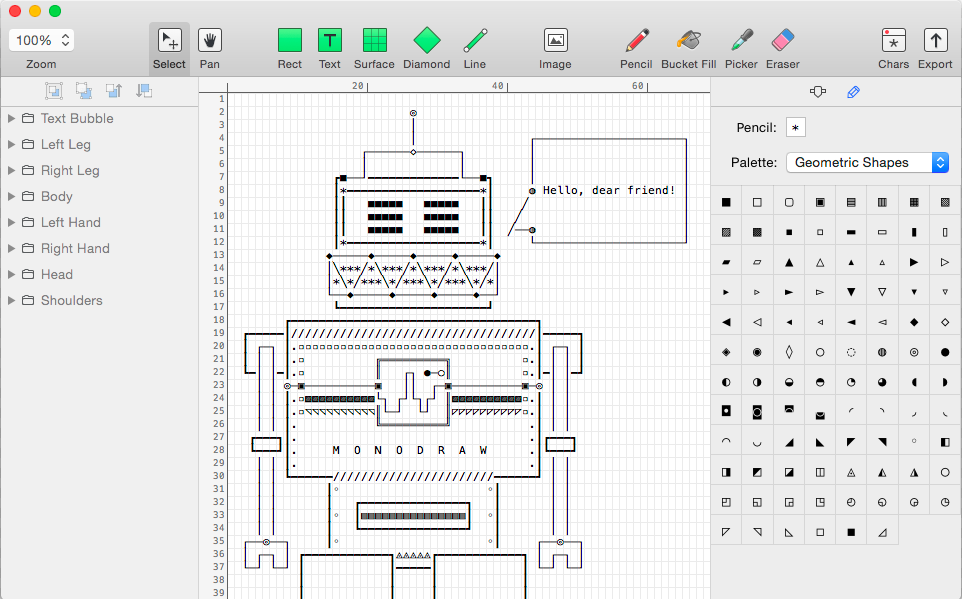Select the Shoulders group in sidebar
The height and width of the screenshot is (599, 962).
pos(71,301)
